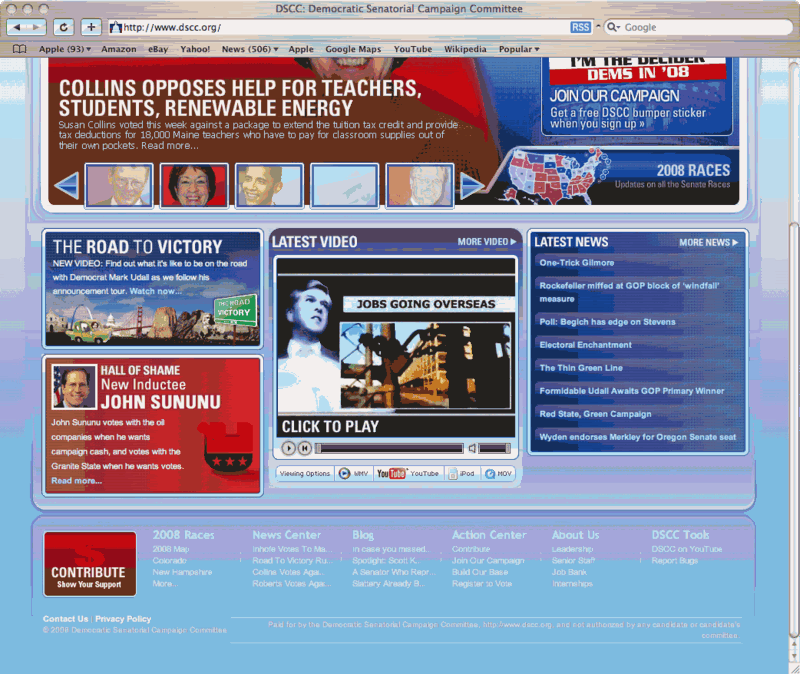This screenshot has height=674, width=800.
Task: Open the Apple (93) bookmarks dropdown
Action: click(65, 49)
